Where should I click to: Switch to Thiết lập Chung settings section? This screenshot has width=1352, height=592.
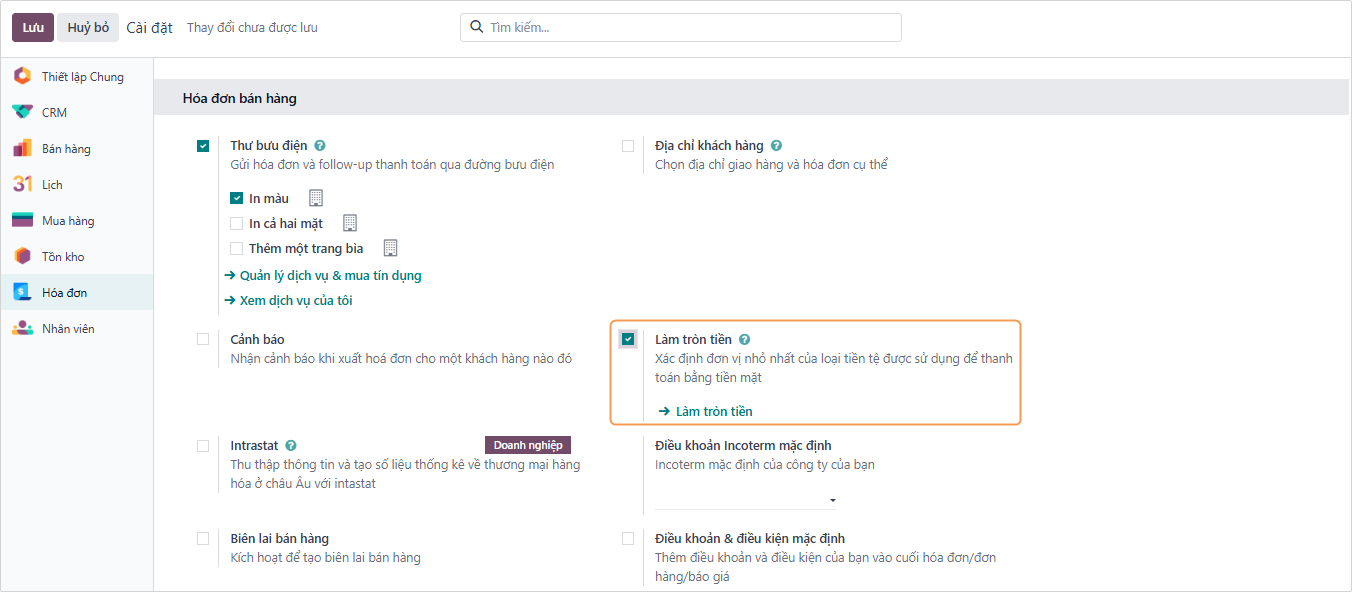[x=82, y=76]
